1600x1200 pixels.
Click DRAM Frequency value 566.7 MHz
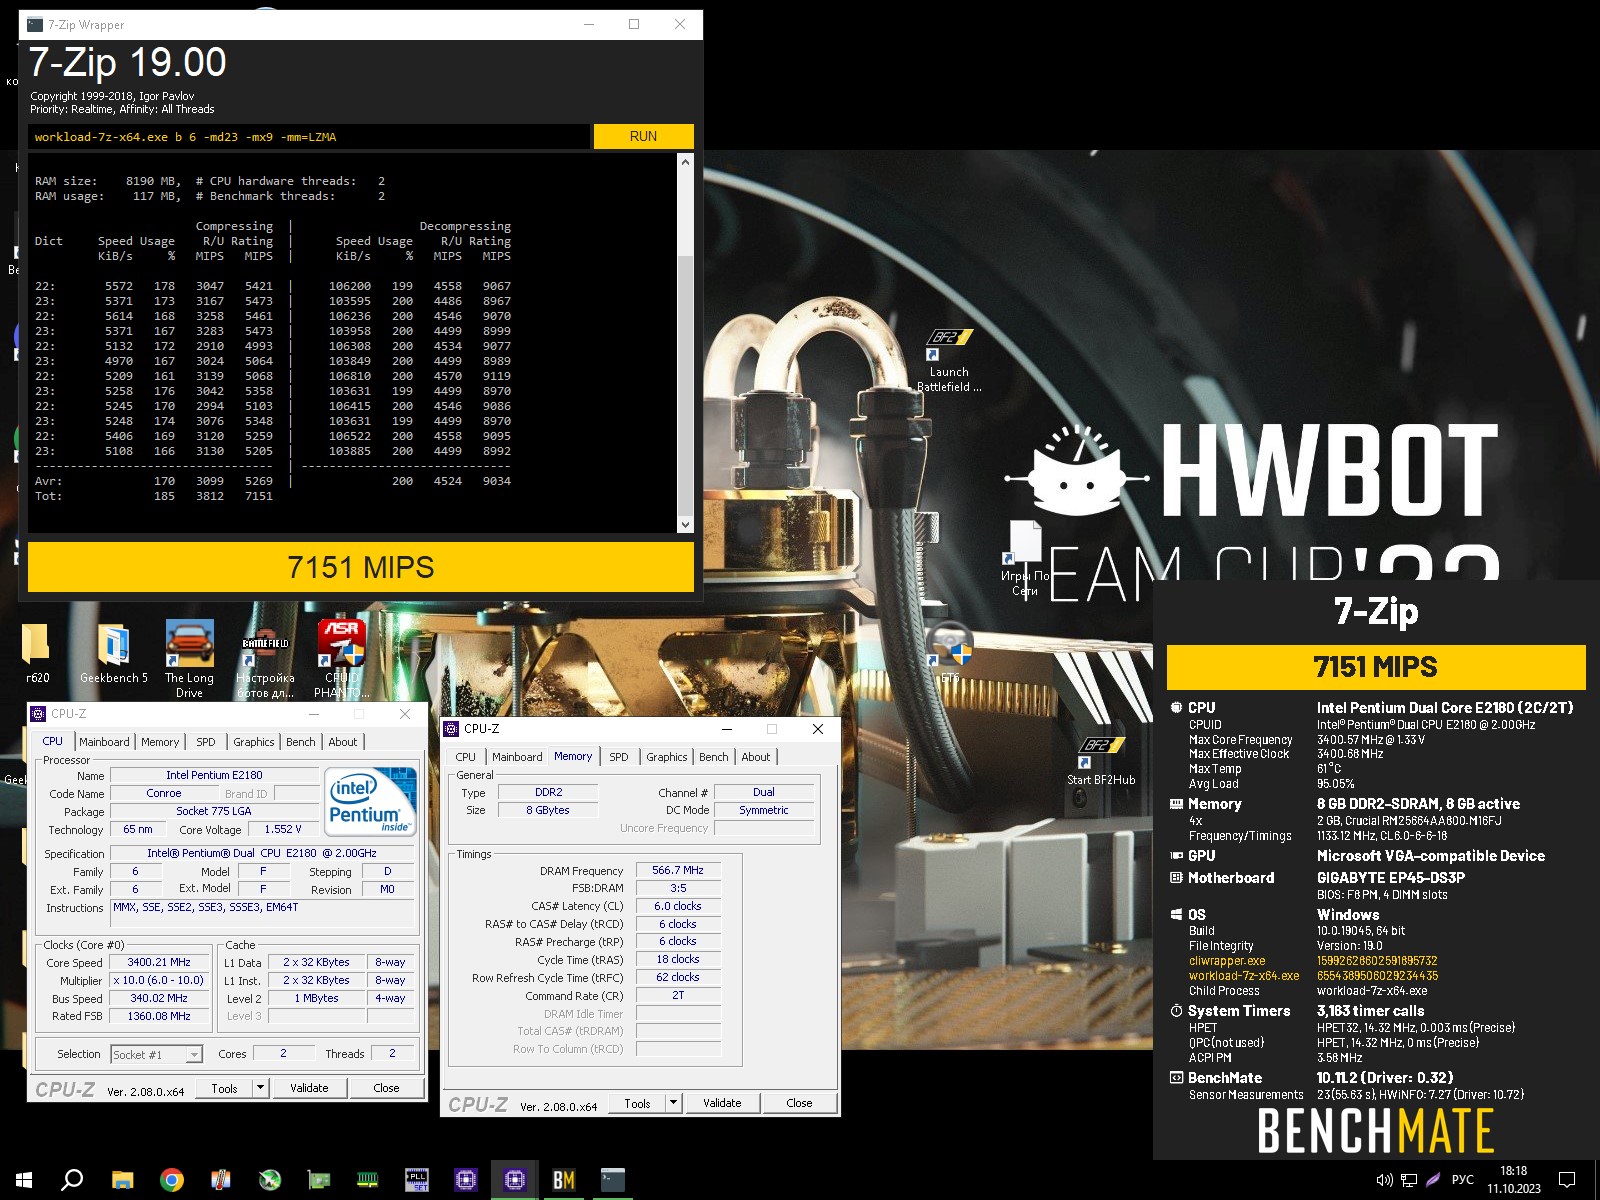pyautogui.click(x=678, y=870)
